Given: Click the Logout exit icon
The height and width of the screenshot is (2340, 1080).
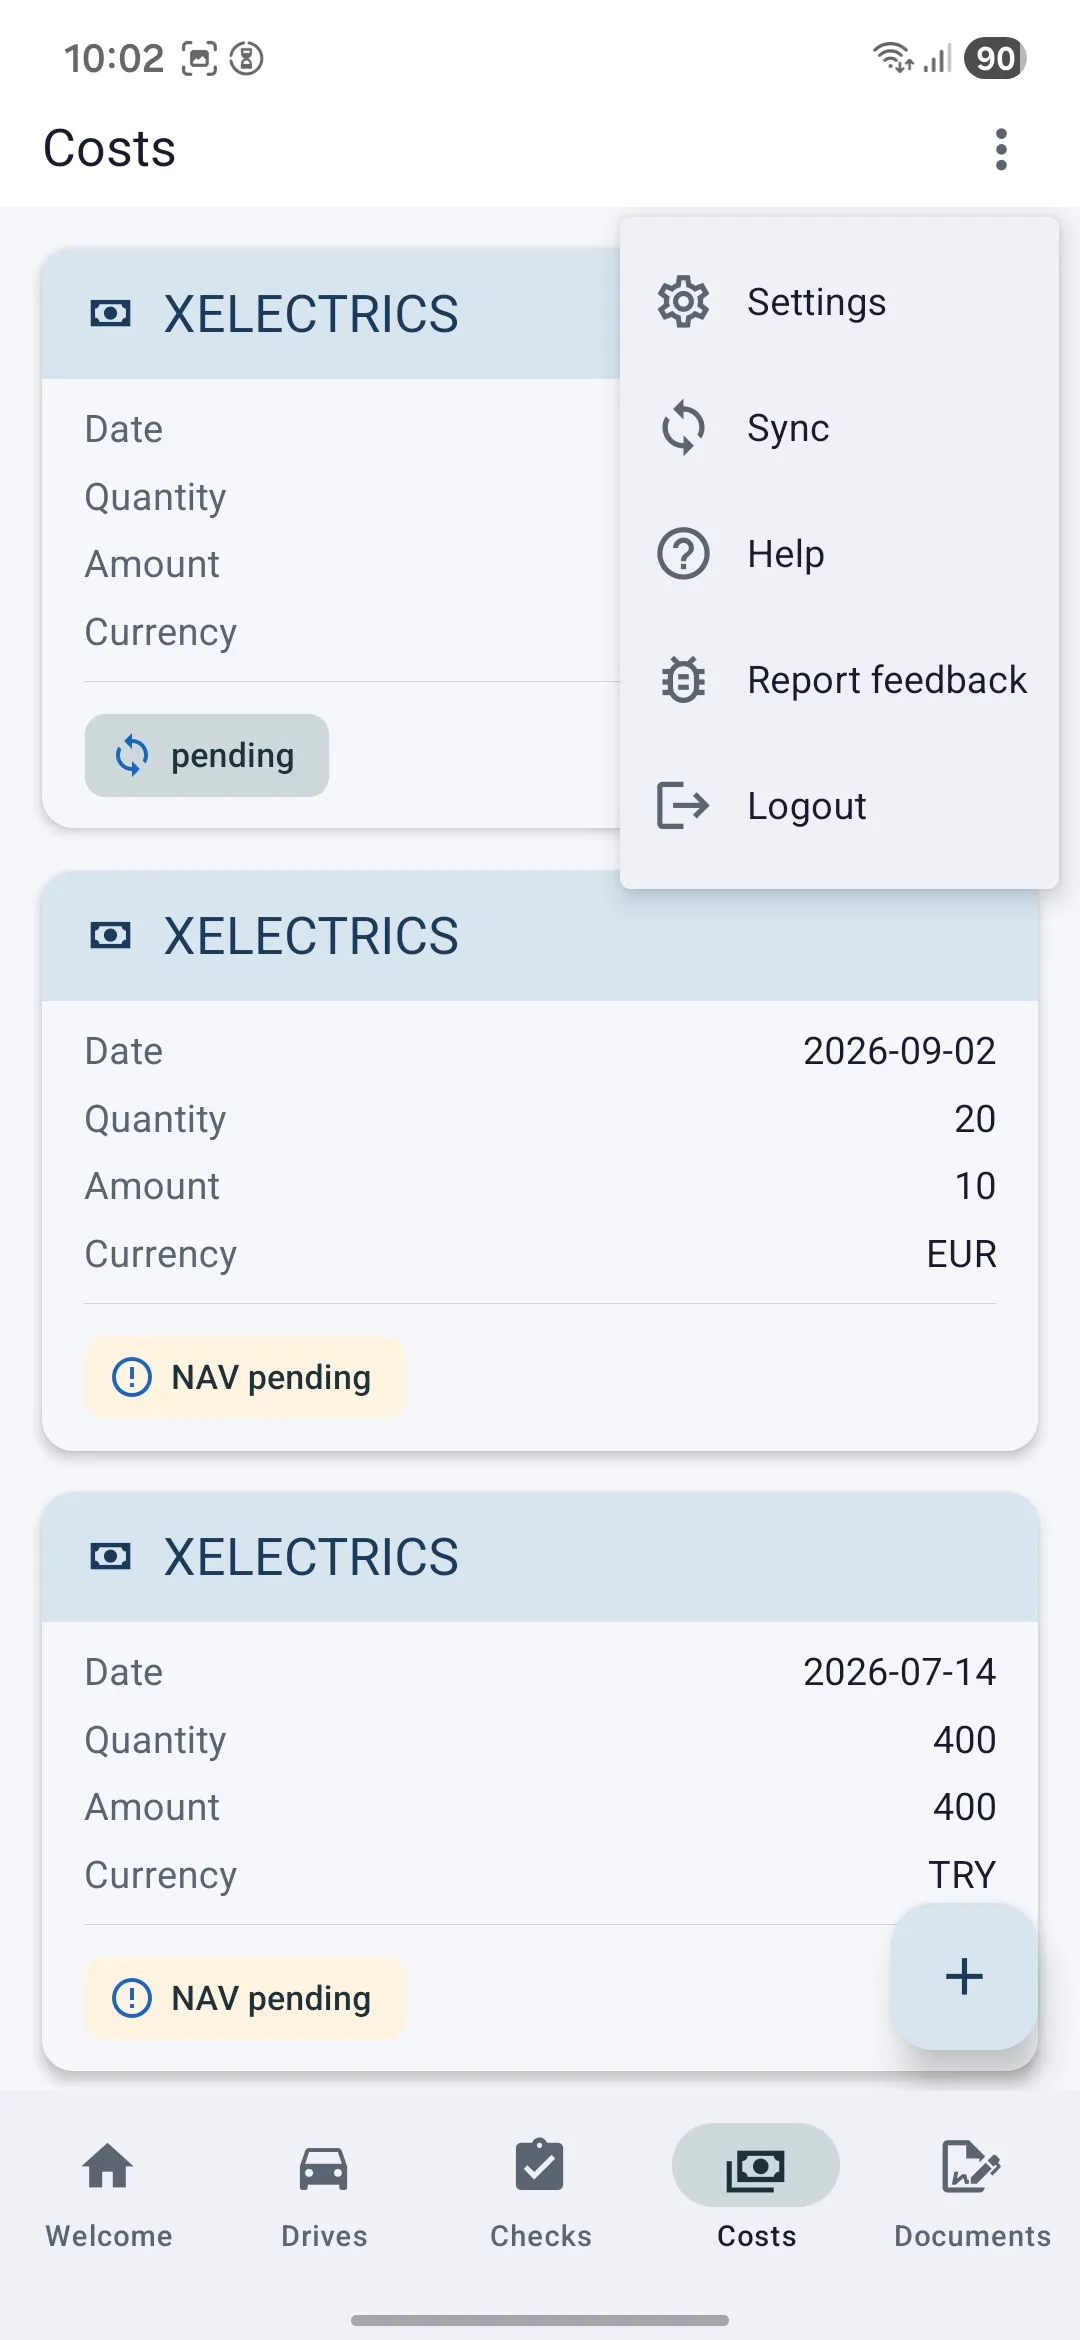Looking at the screenshot, I should click(x=683, y=806).
